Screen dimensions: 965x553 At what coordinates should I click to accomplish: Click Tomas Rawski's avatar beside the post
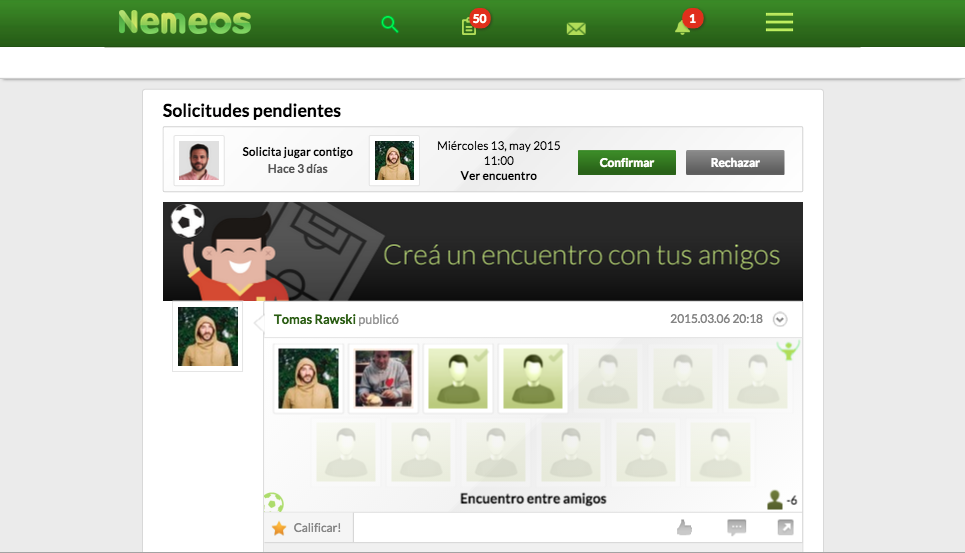[207, 336]
